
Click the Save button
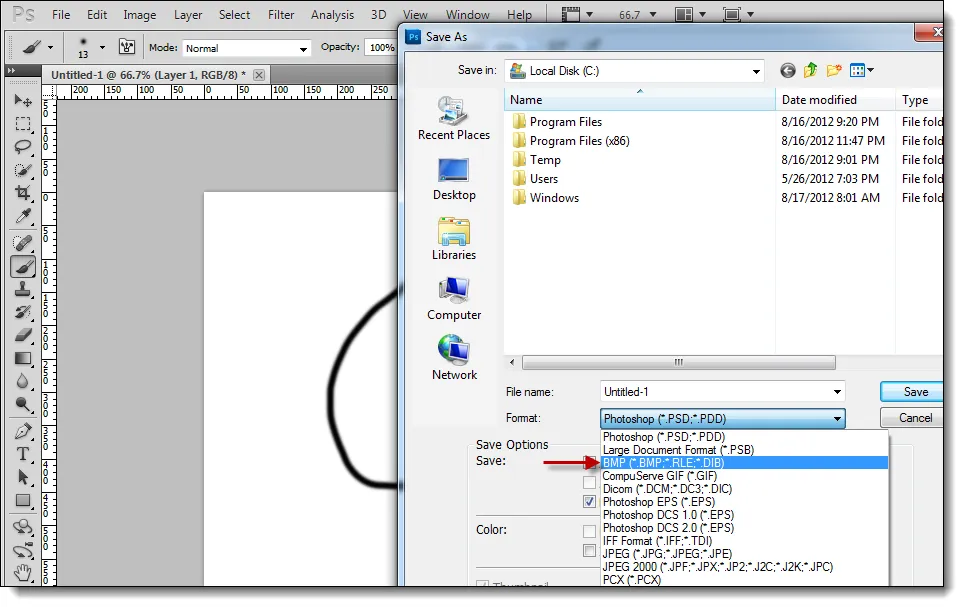pos(912,392)
